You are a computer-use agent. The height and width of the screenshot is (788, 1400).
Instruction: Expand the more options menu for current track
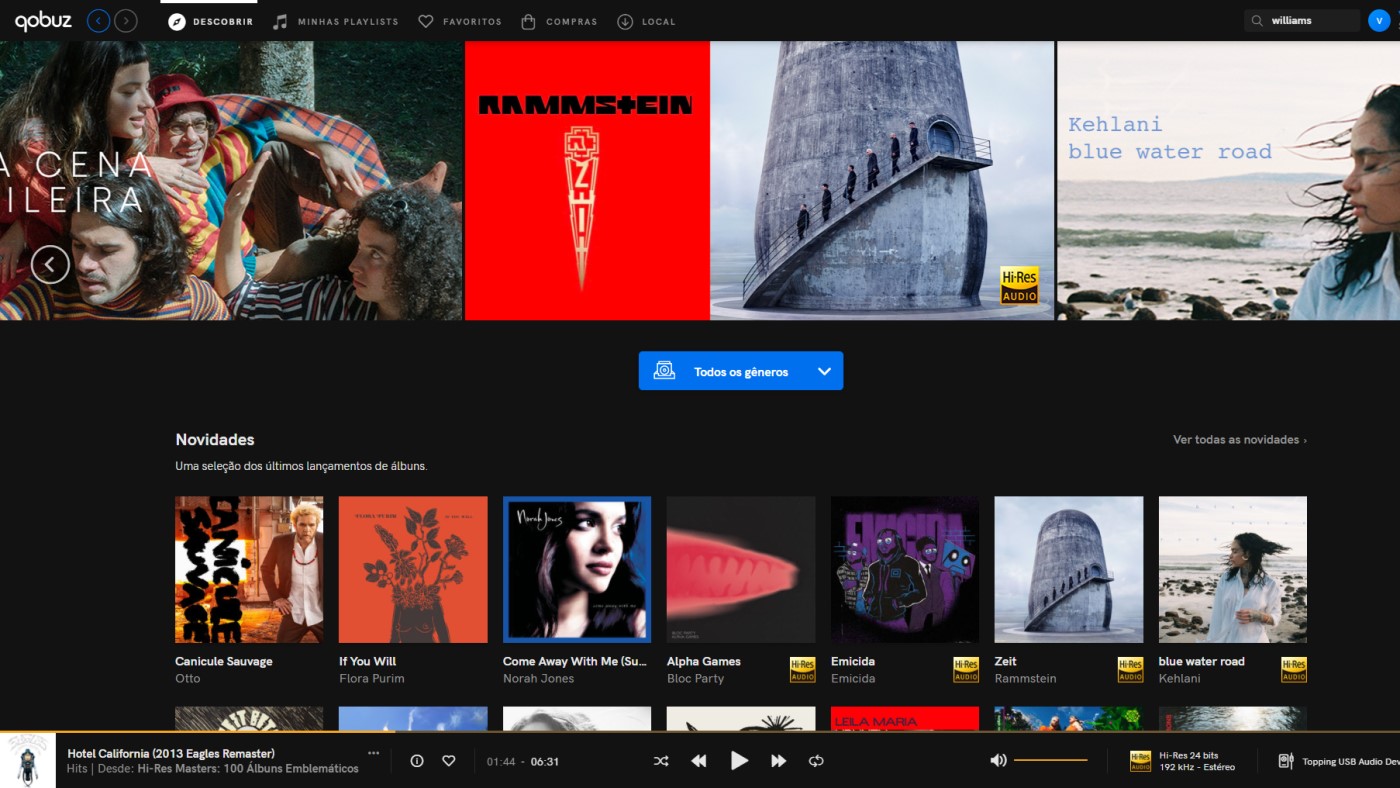[x=373, y=752]
